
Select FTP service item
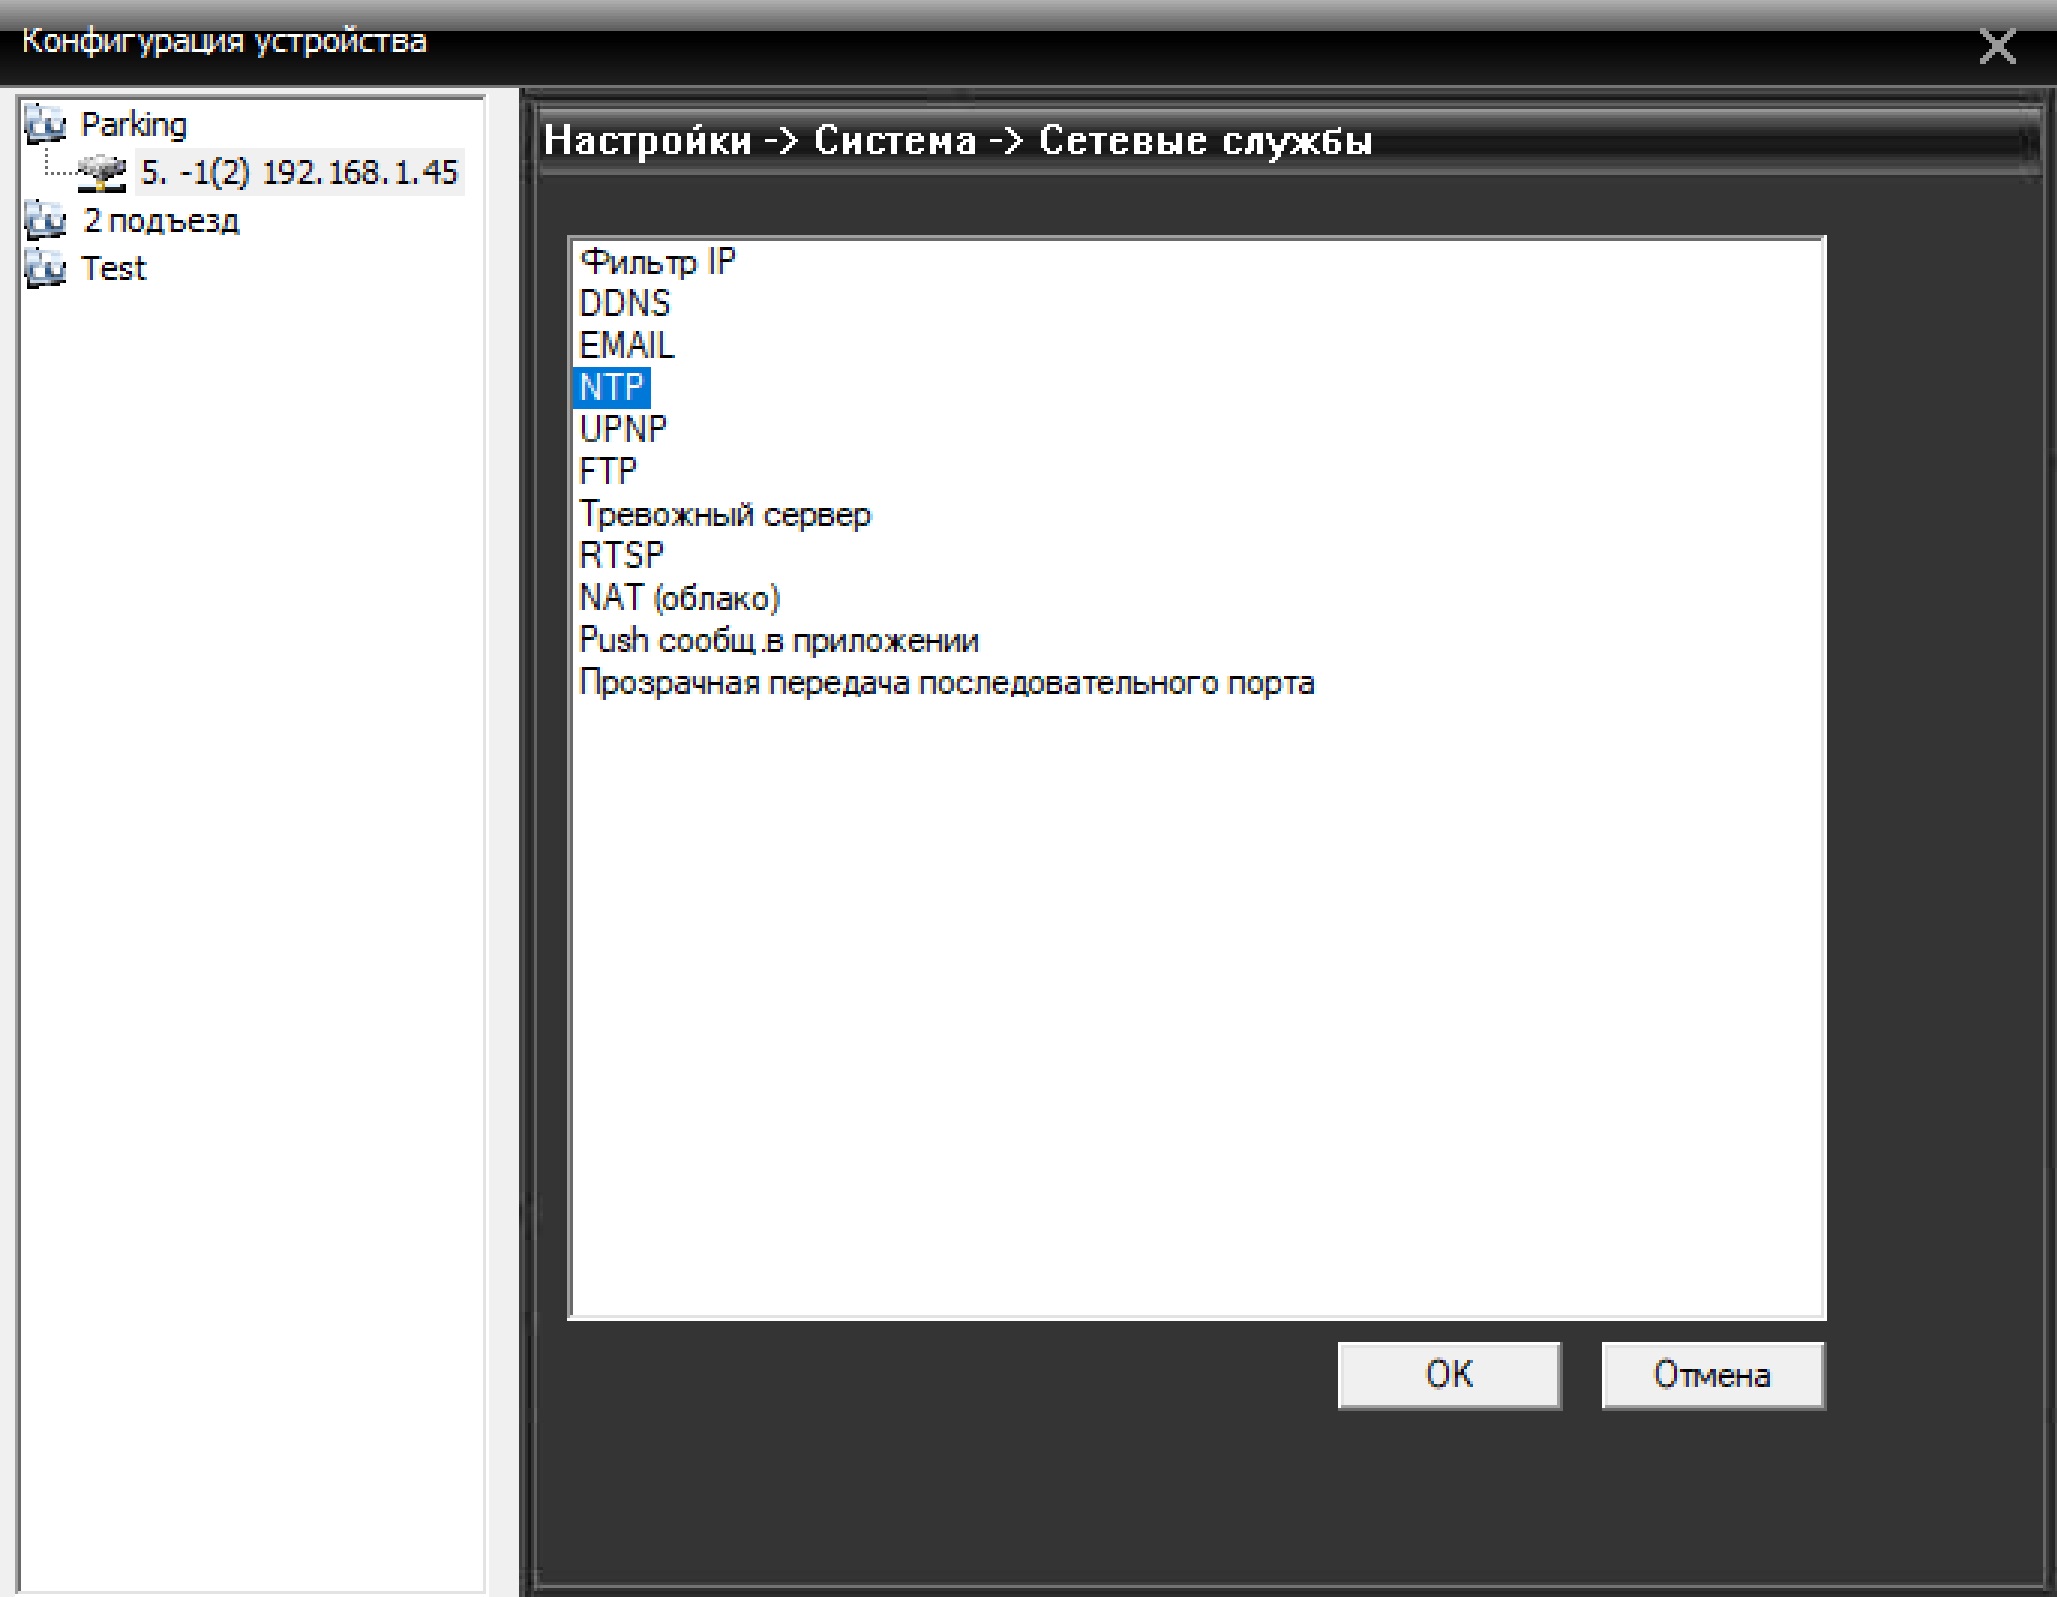(607, 472)
